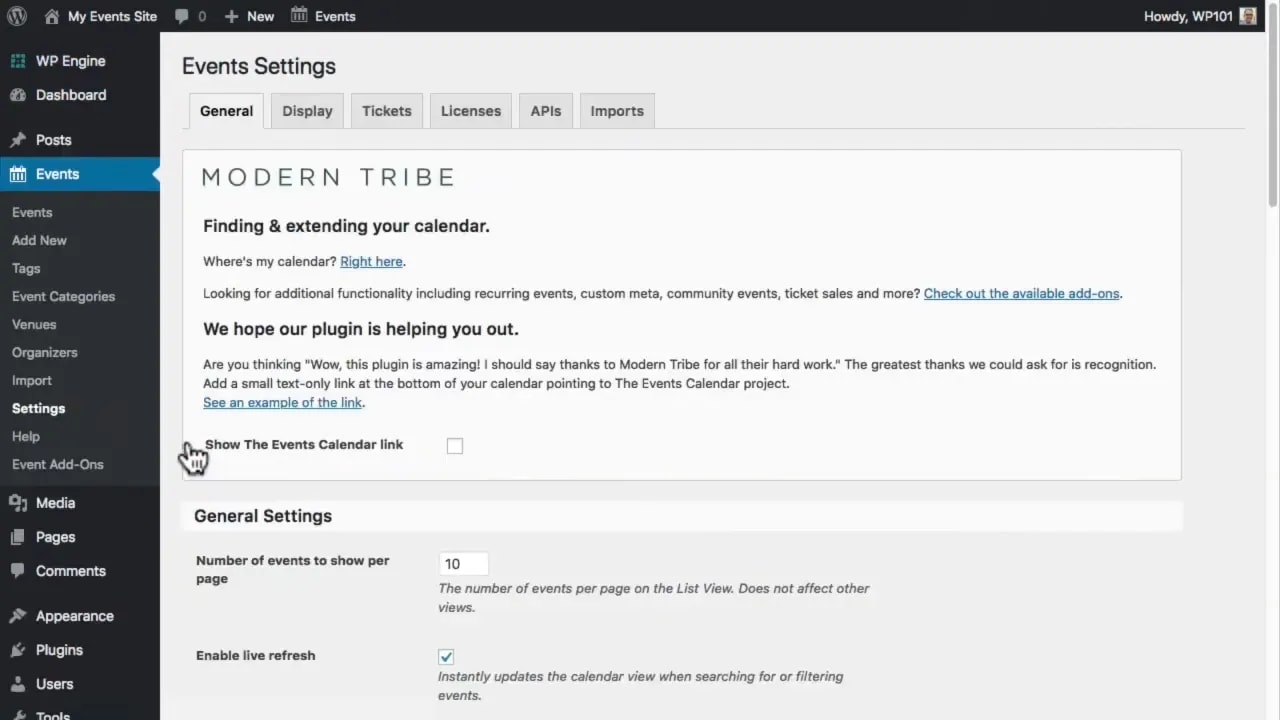1280x720 pixels.
Task: Open Tags submenu item
Action: click(26, 268)
